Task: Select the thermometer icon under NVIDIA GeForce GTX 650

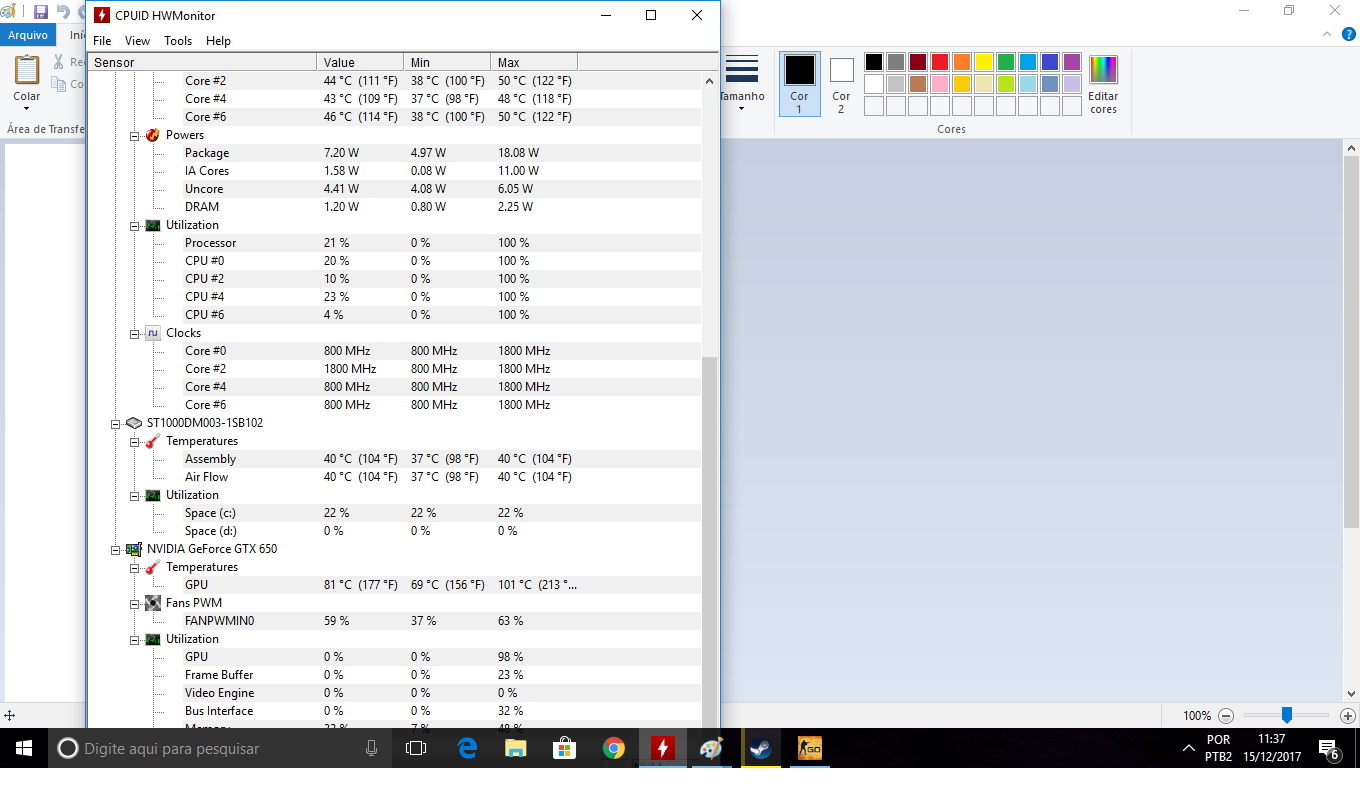Action: click(152, 567)
